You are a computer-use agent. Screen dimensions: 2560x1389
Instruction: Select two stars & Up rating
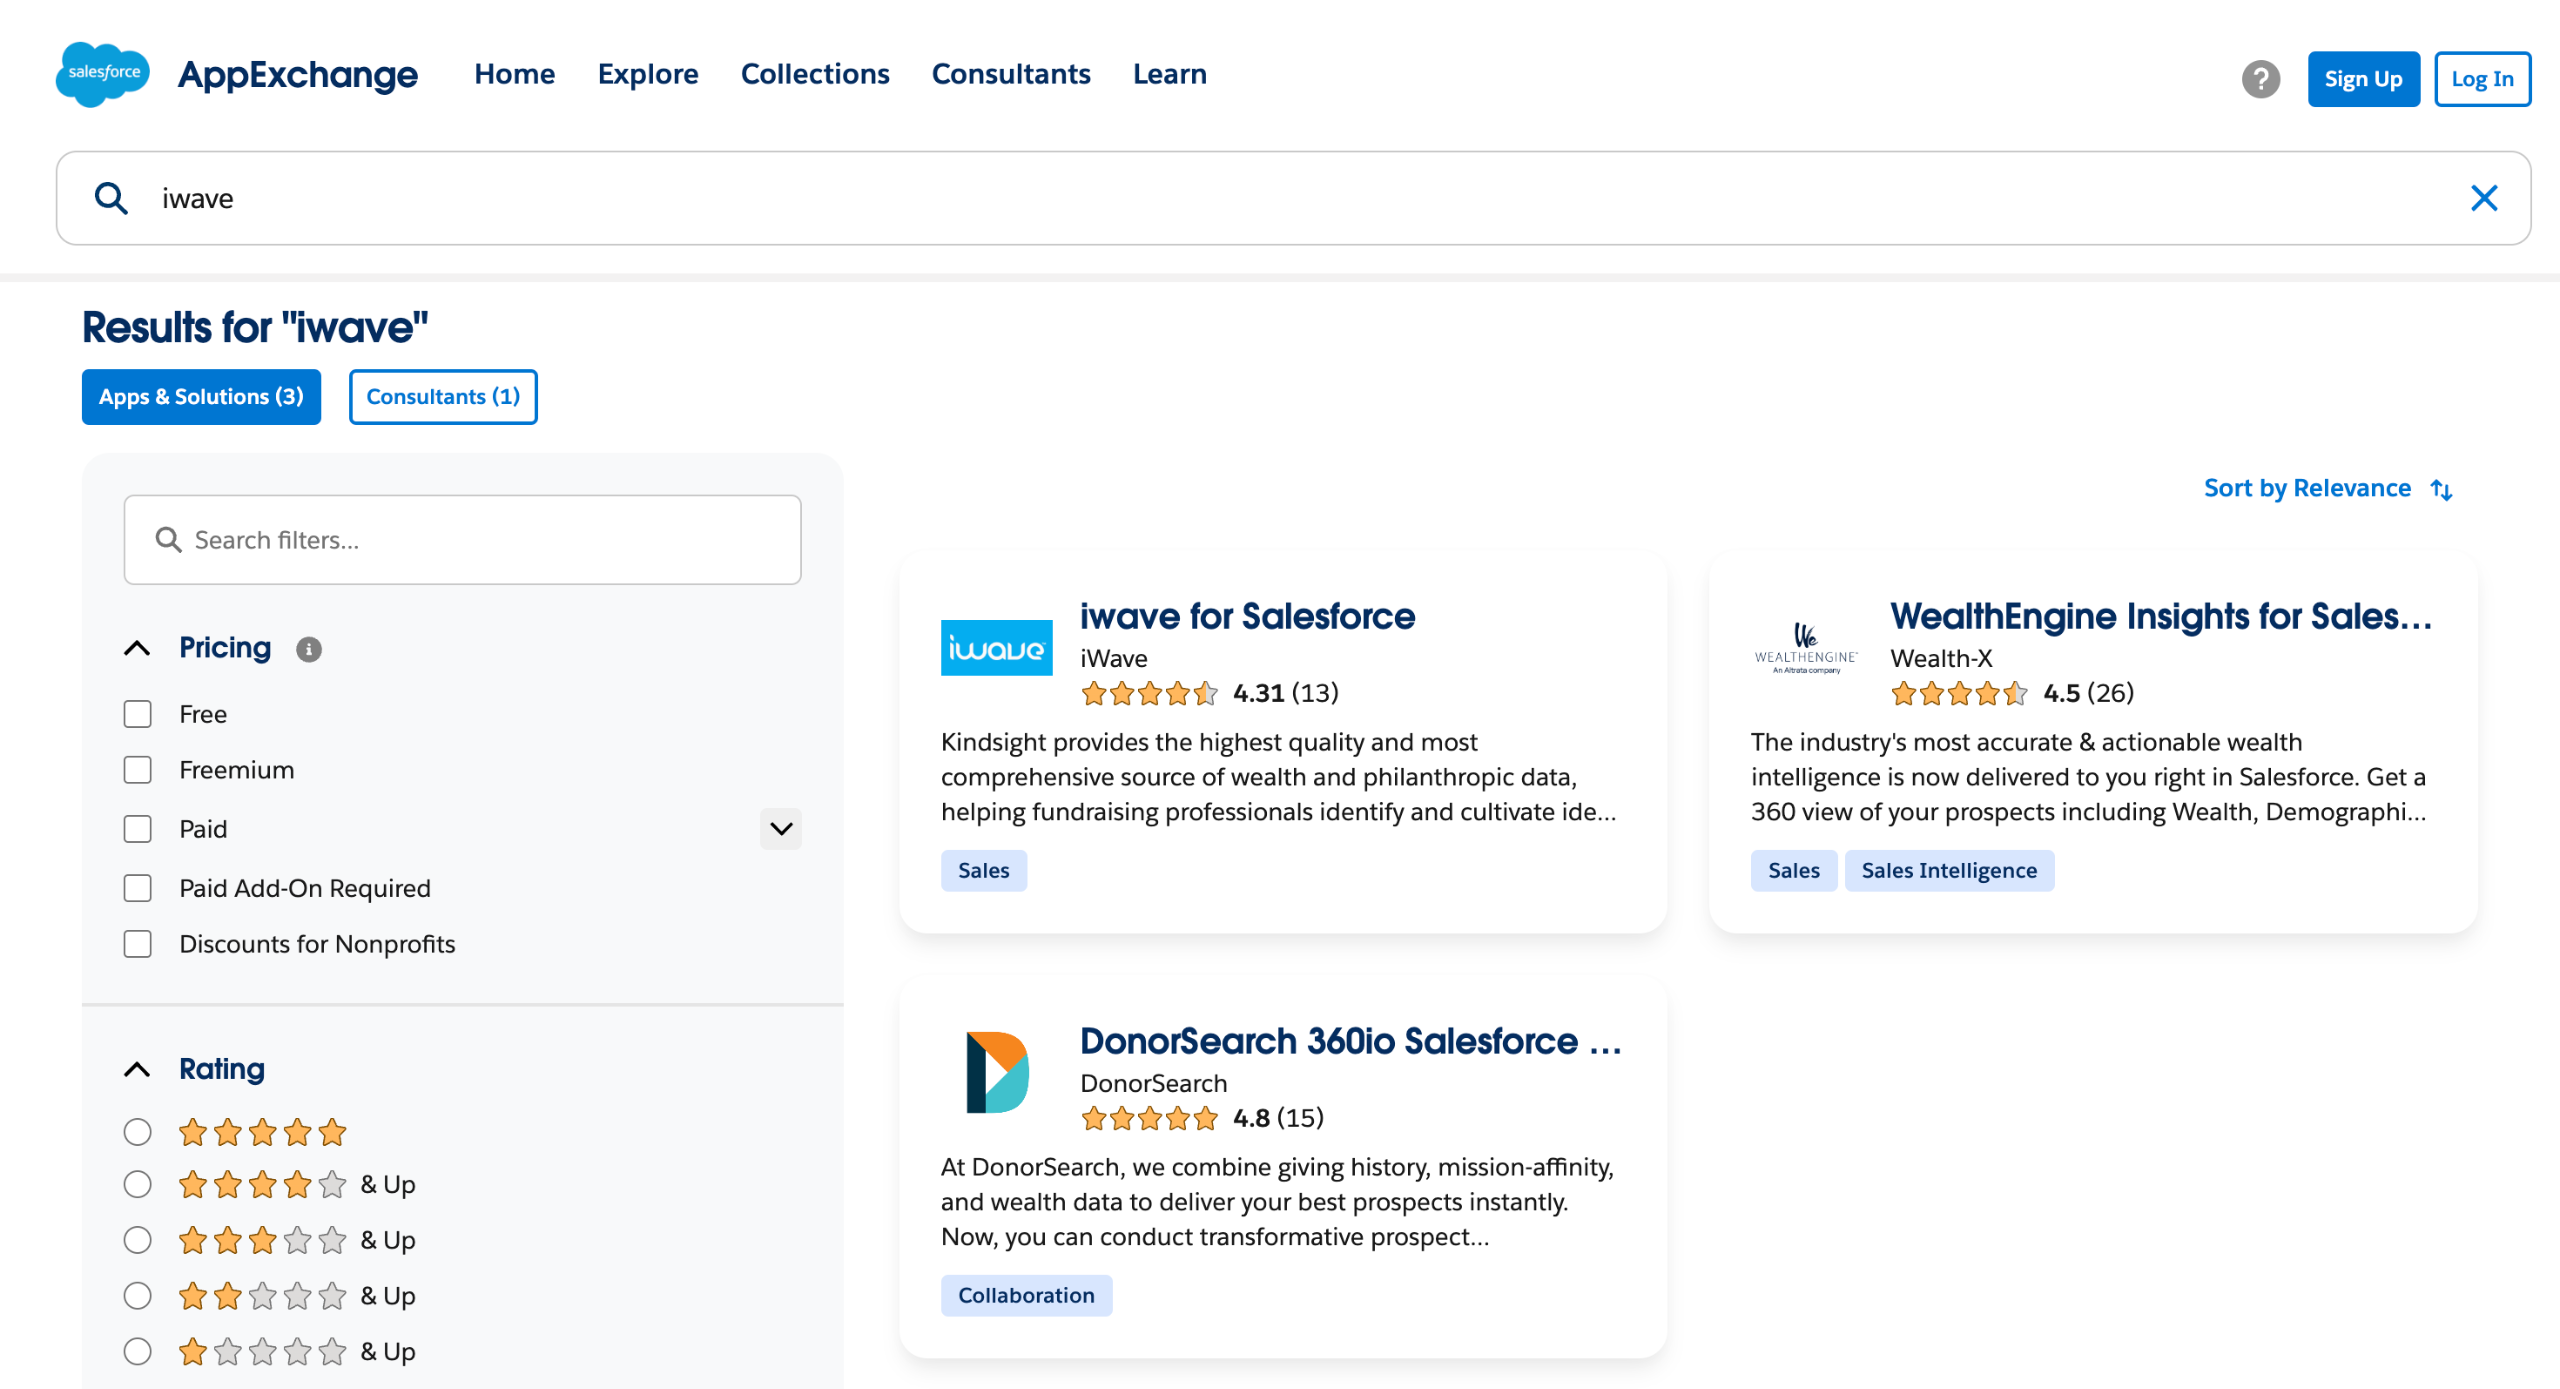[x=137, y=1296]
